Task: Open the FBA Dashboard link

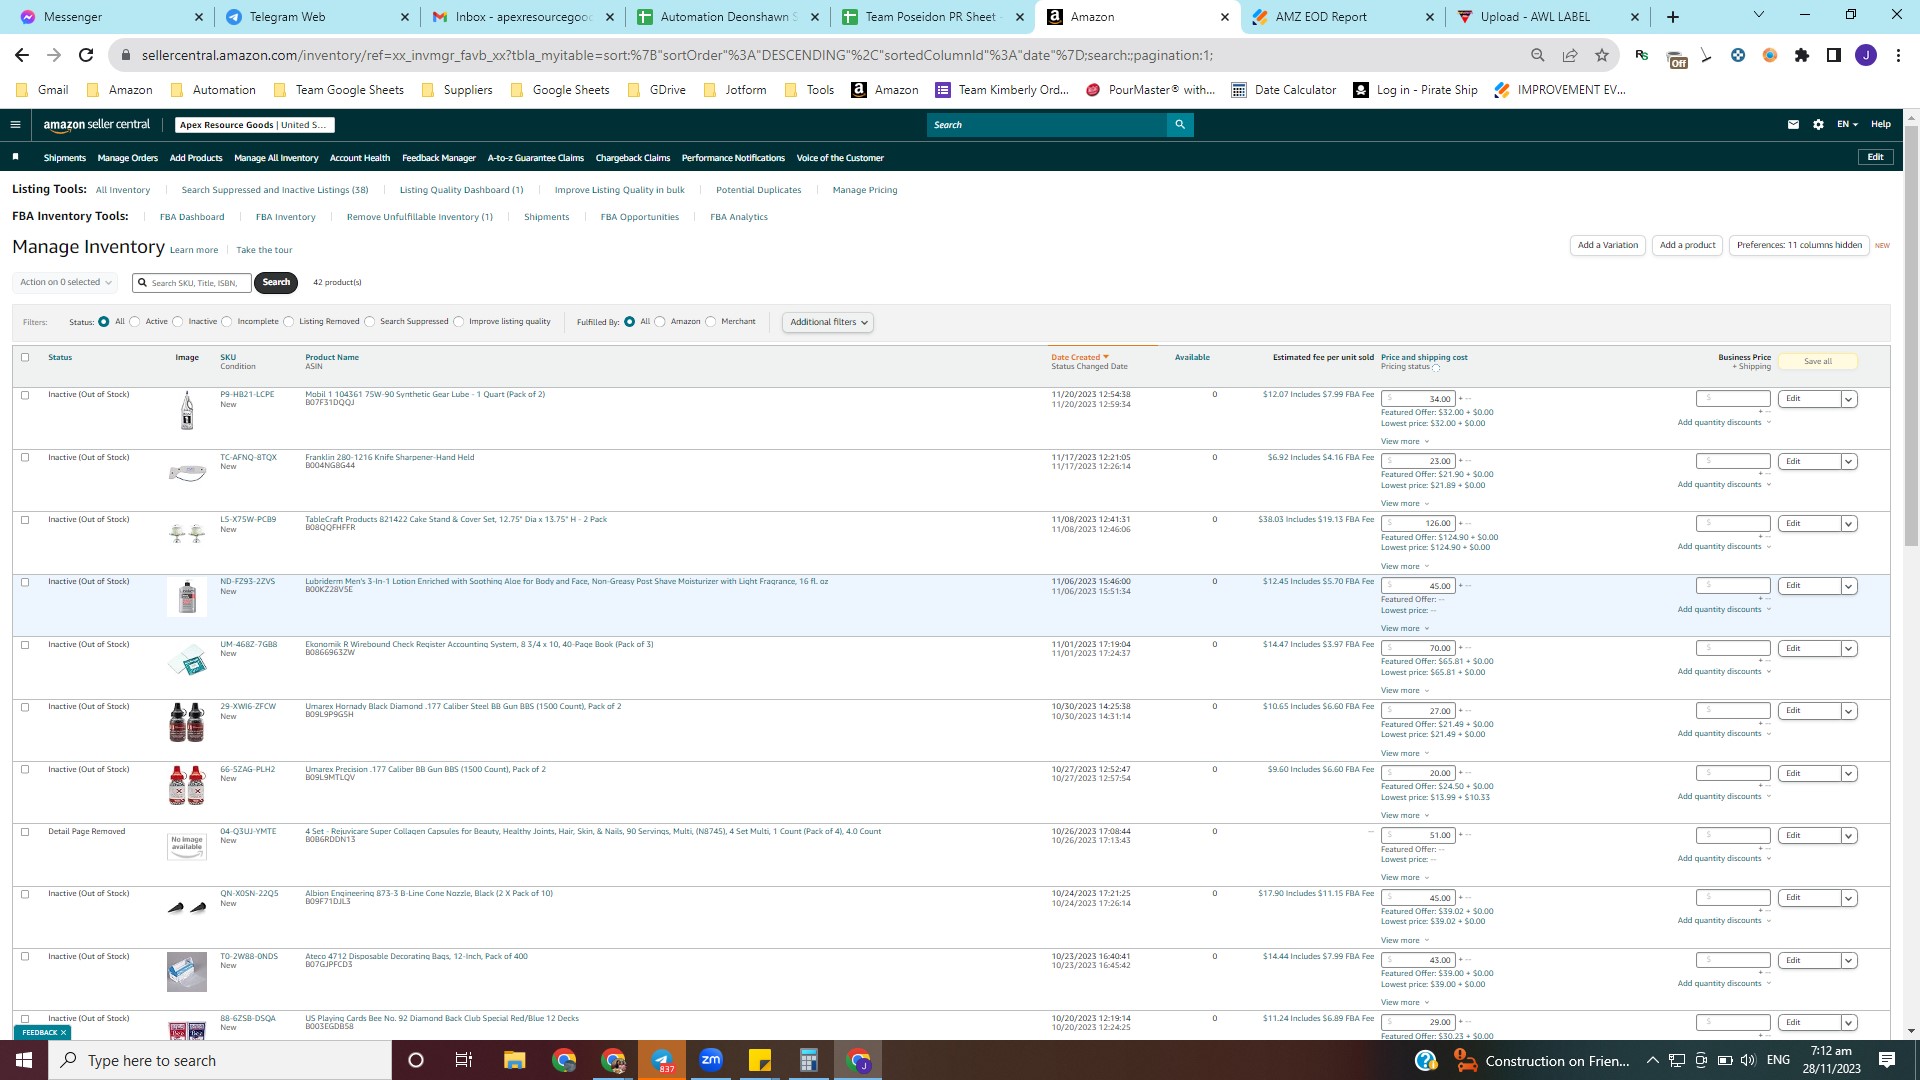Action: [x=192, y=217]
